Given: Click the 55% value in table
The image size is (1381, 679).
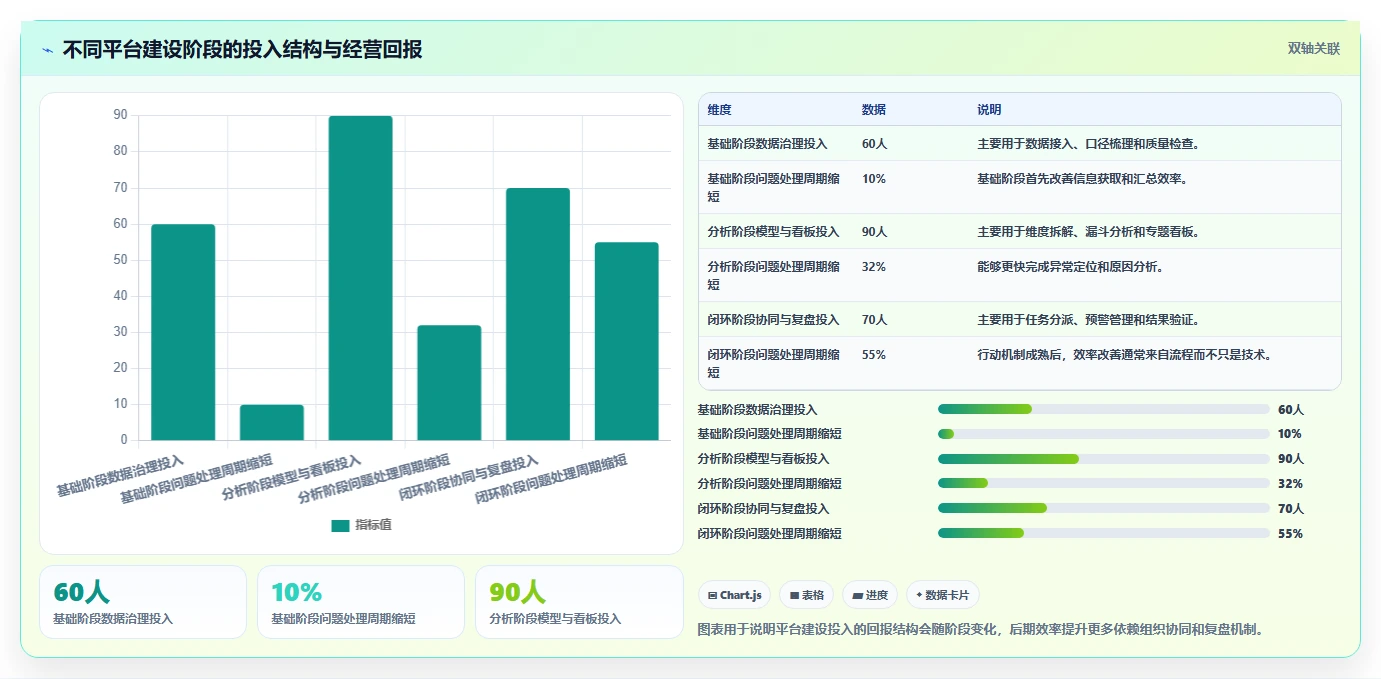Looking at the screenshot, I should click(873, 355).
